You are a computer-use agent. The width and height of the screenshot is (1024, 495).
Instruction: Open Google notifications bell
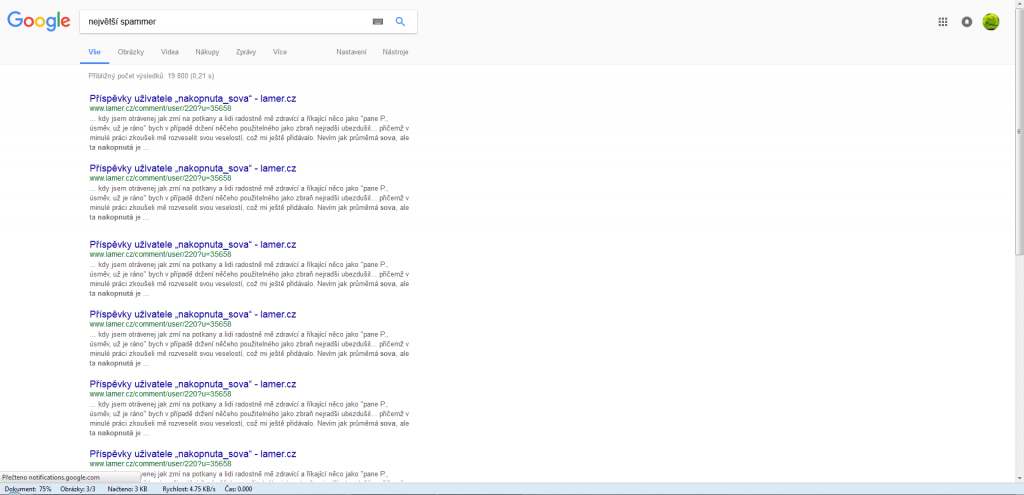pyautogui.click(x=967, y=22)
